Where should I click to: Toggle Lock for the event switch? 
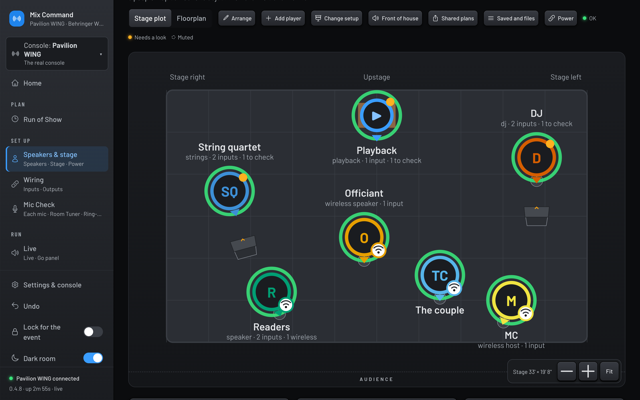click(x=93, y=332)
